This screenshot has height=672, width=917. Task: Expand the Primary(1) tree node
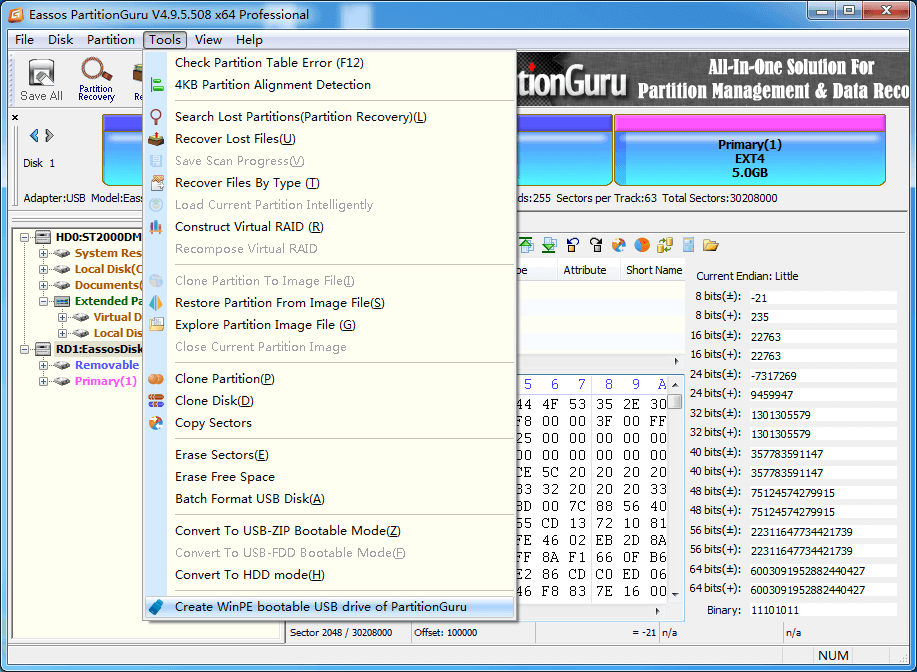point(43,381)
